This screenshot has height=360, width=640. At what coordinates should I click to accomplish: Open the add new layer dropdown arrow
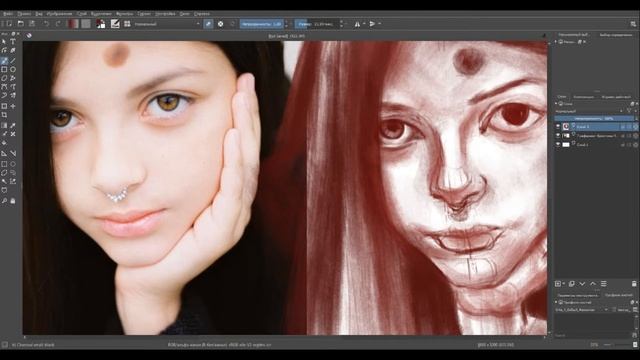click(564, 284)
